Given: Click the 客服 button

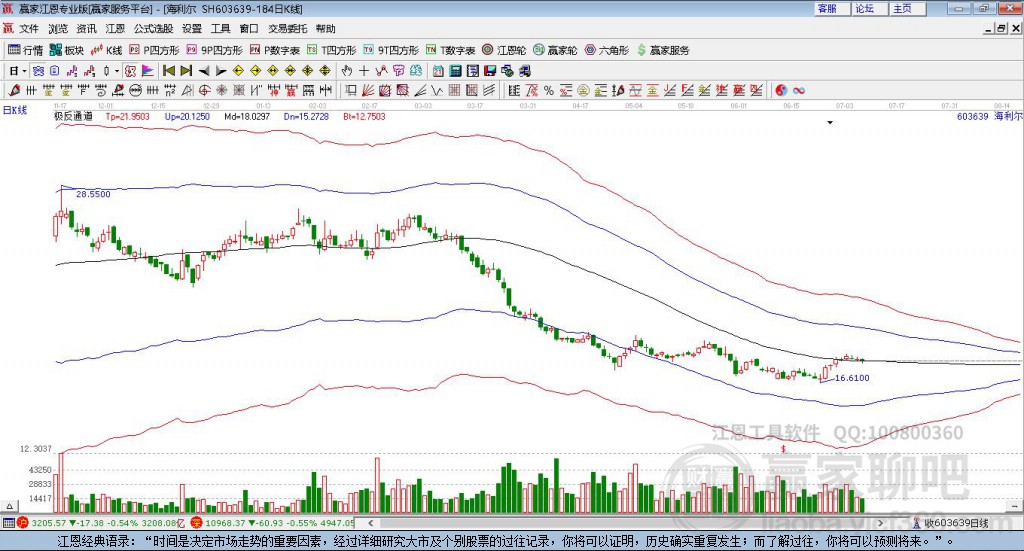Looking at the screenshot, I should coord(827,8).
